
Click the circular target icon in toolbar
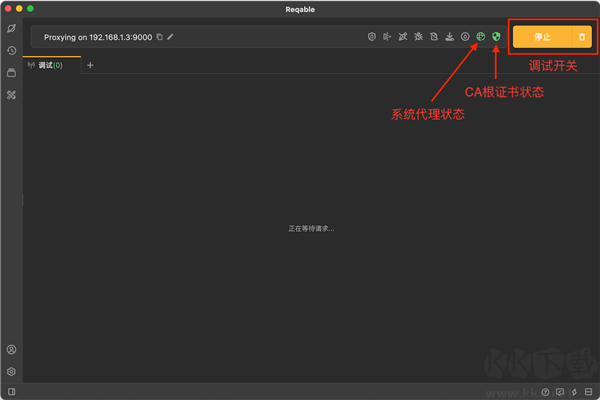[x=465, y=37]
